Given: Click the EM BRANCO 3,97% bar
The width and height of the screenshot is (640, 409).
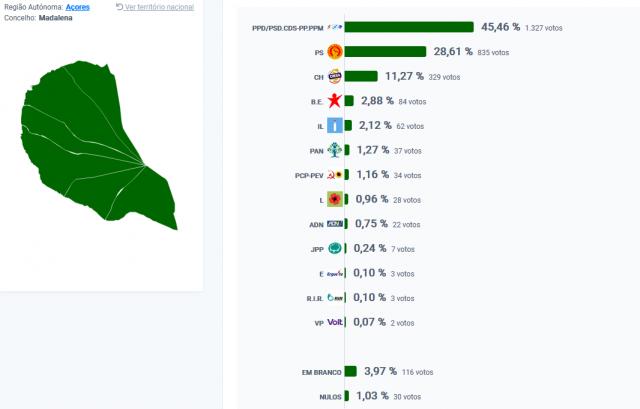Looking at the screenshot, I should (x=350, y=372).
